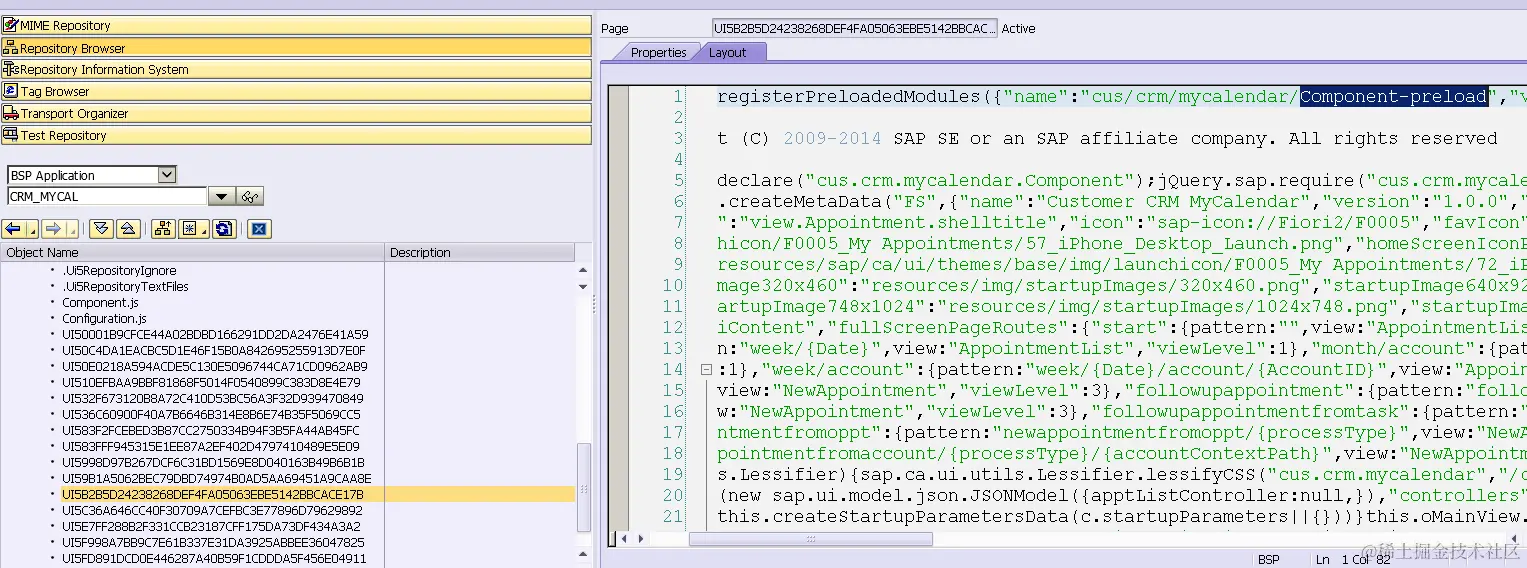Select Configuration.js in the object tree
Screen dimensions: 1527x568
[104, 318]
